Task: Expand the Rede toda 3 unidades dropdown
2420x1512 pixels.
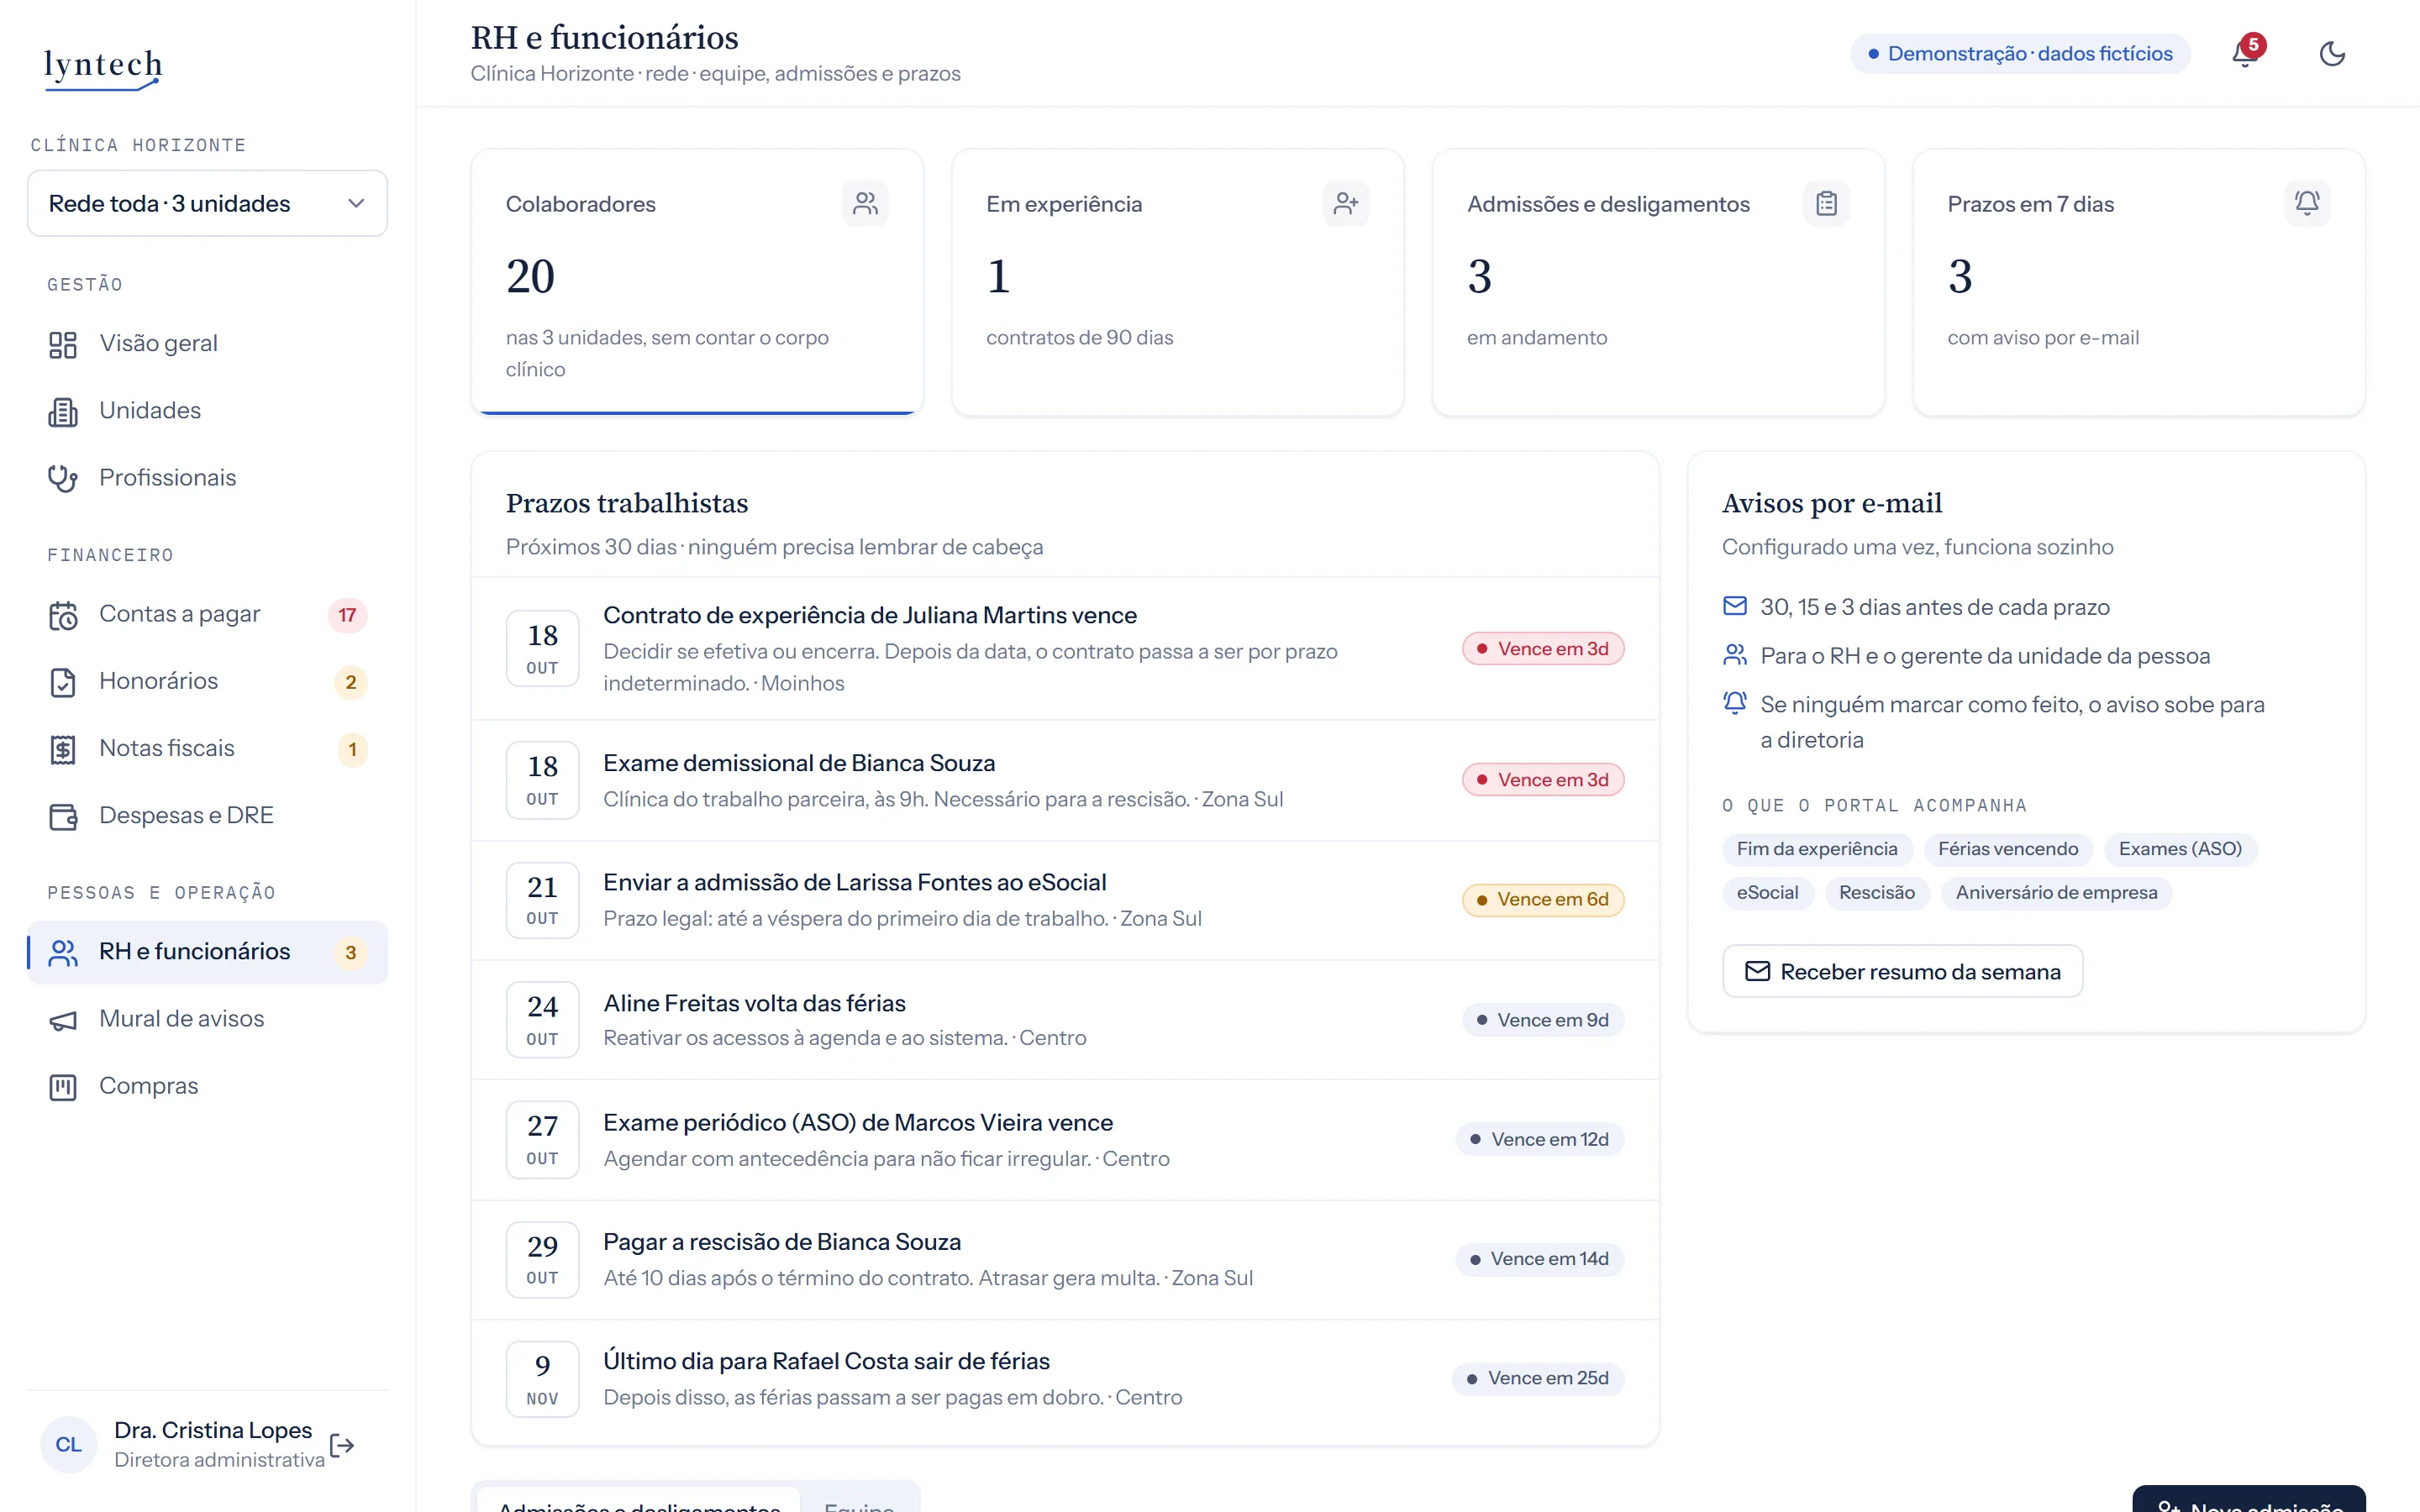Action: pos(207,203)
